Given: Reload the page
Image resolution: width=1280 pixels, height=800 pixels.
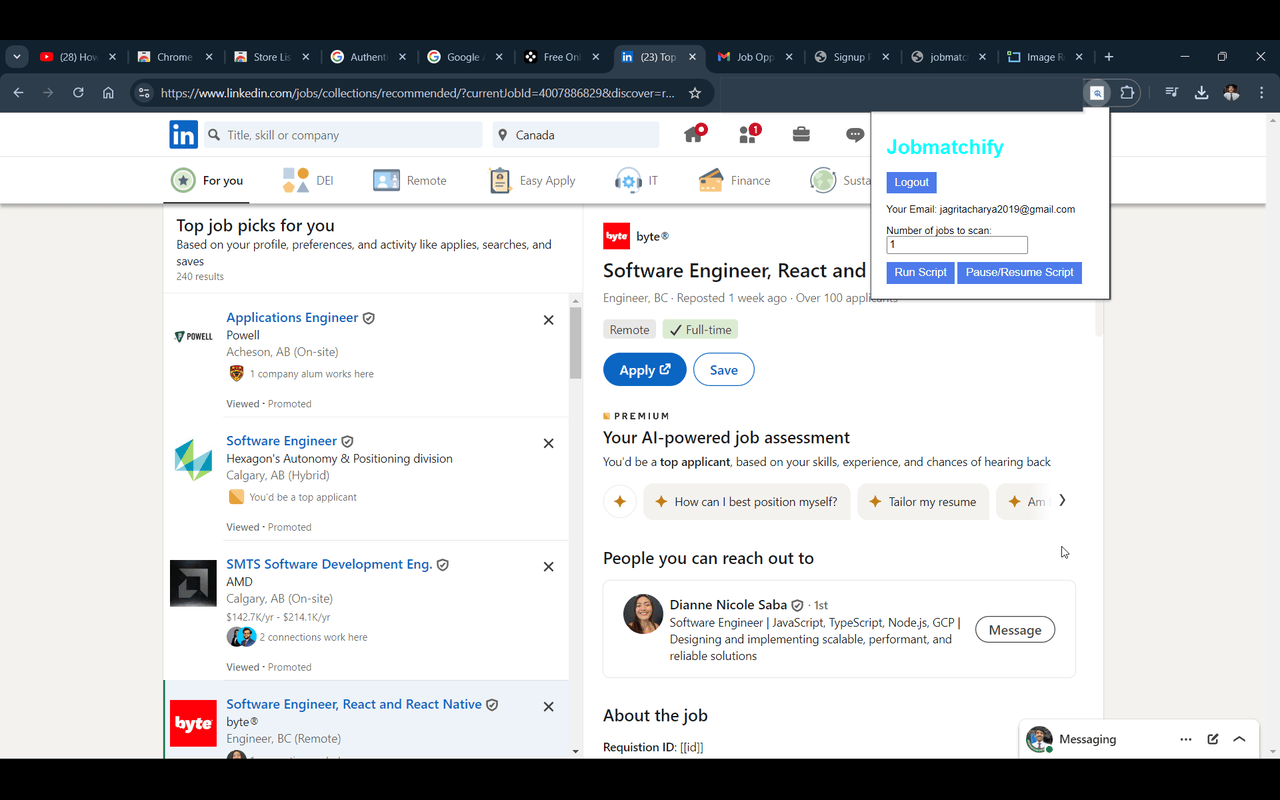Looking at the screenshot, I should (78, 93).
